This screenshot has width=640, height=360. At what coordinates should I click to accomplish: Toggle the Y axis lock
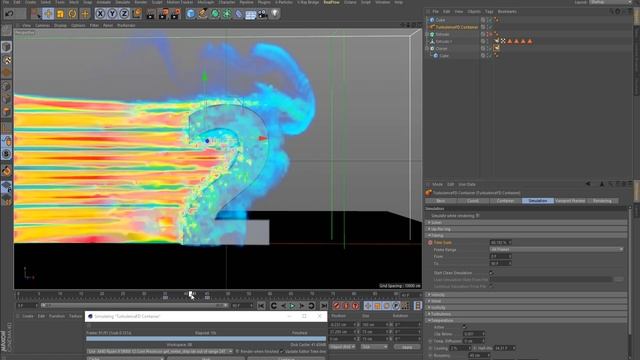(112, 14)
